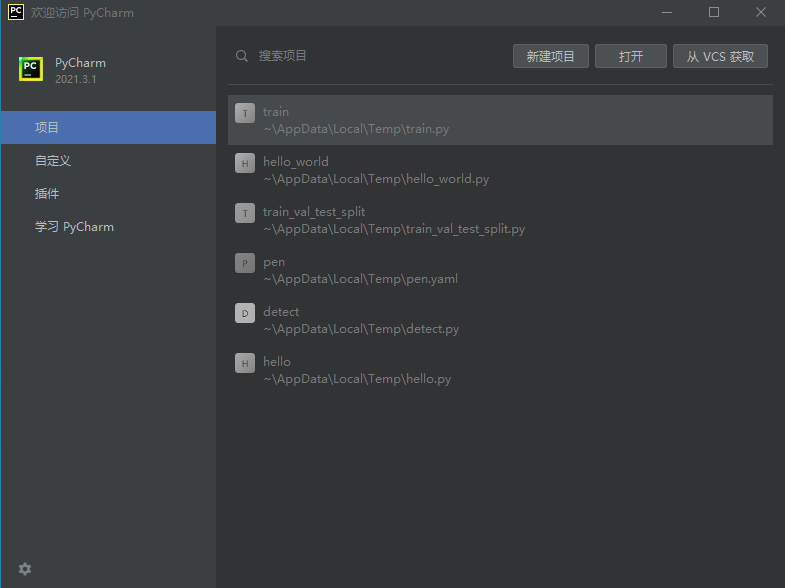This screenshot has height=588, width=785.
Task: Focus the 搜索项目 search field
Action: coord(370,56)
